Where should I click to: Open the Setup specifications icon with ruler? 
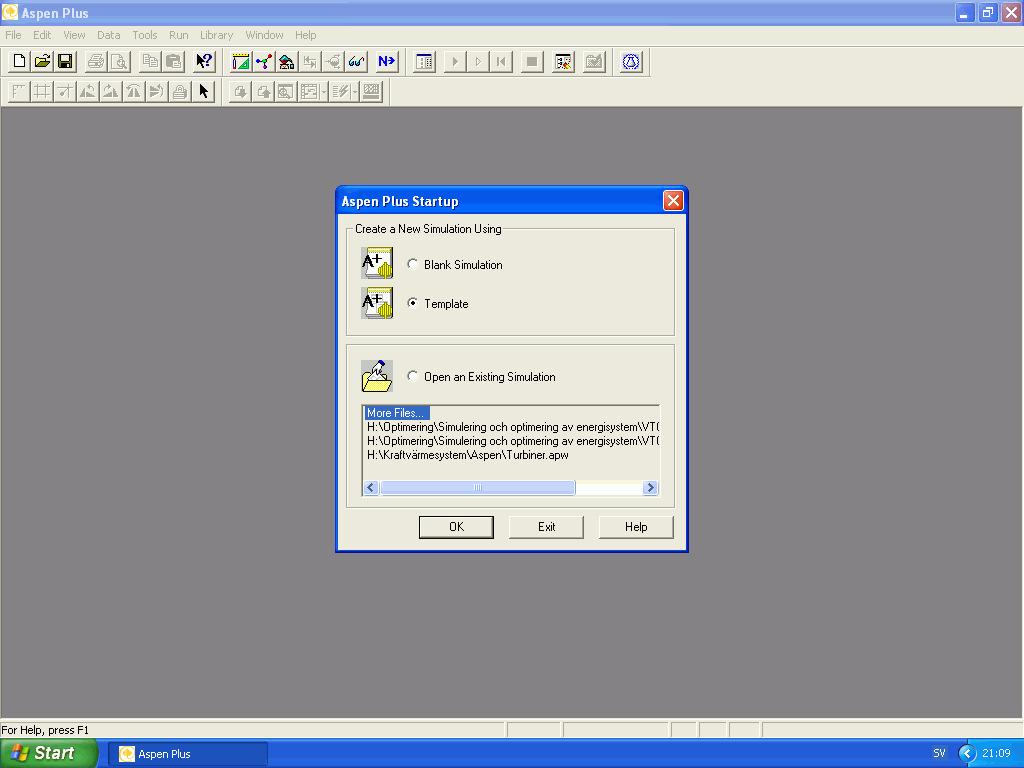[241, 61]
